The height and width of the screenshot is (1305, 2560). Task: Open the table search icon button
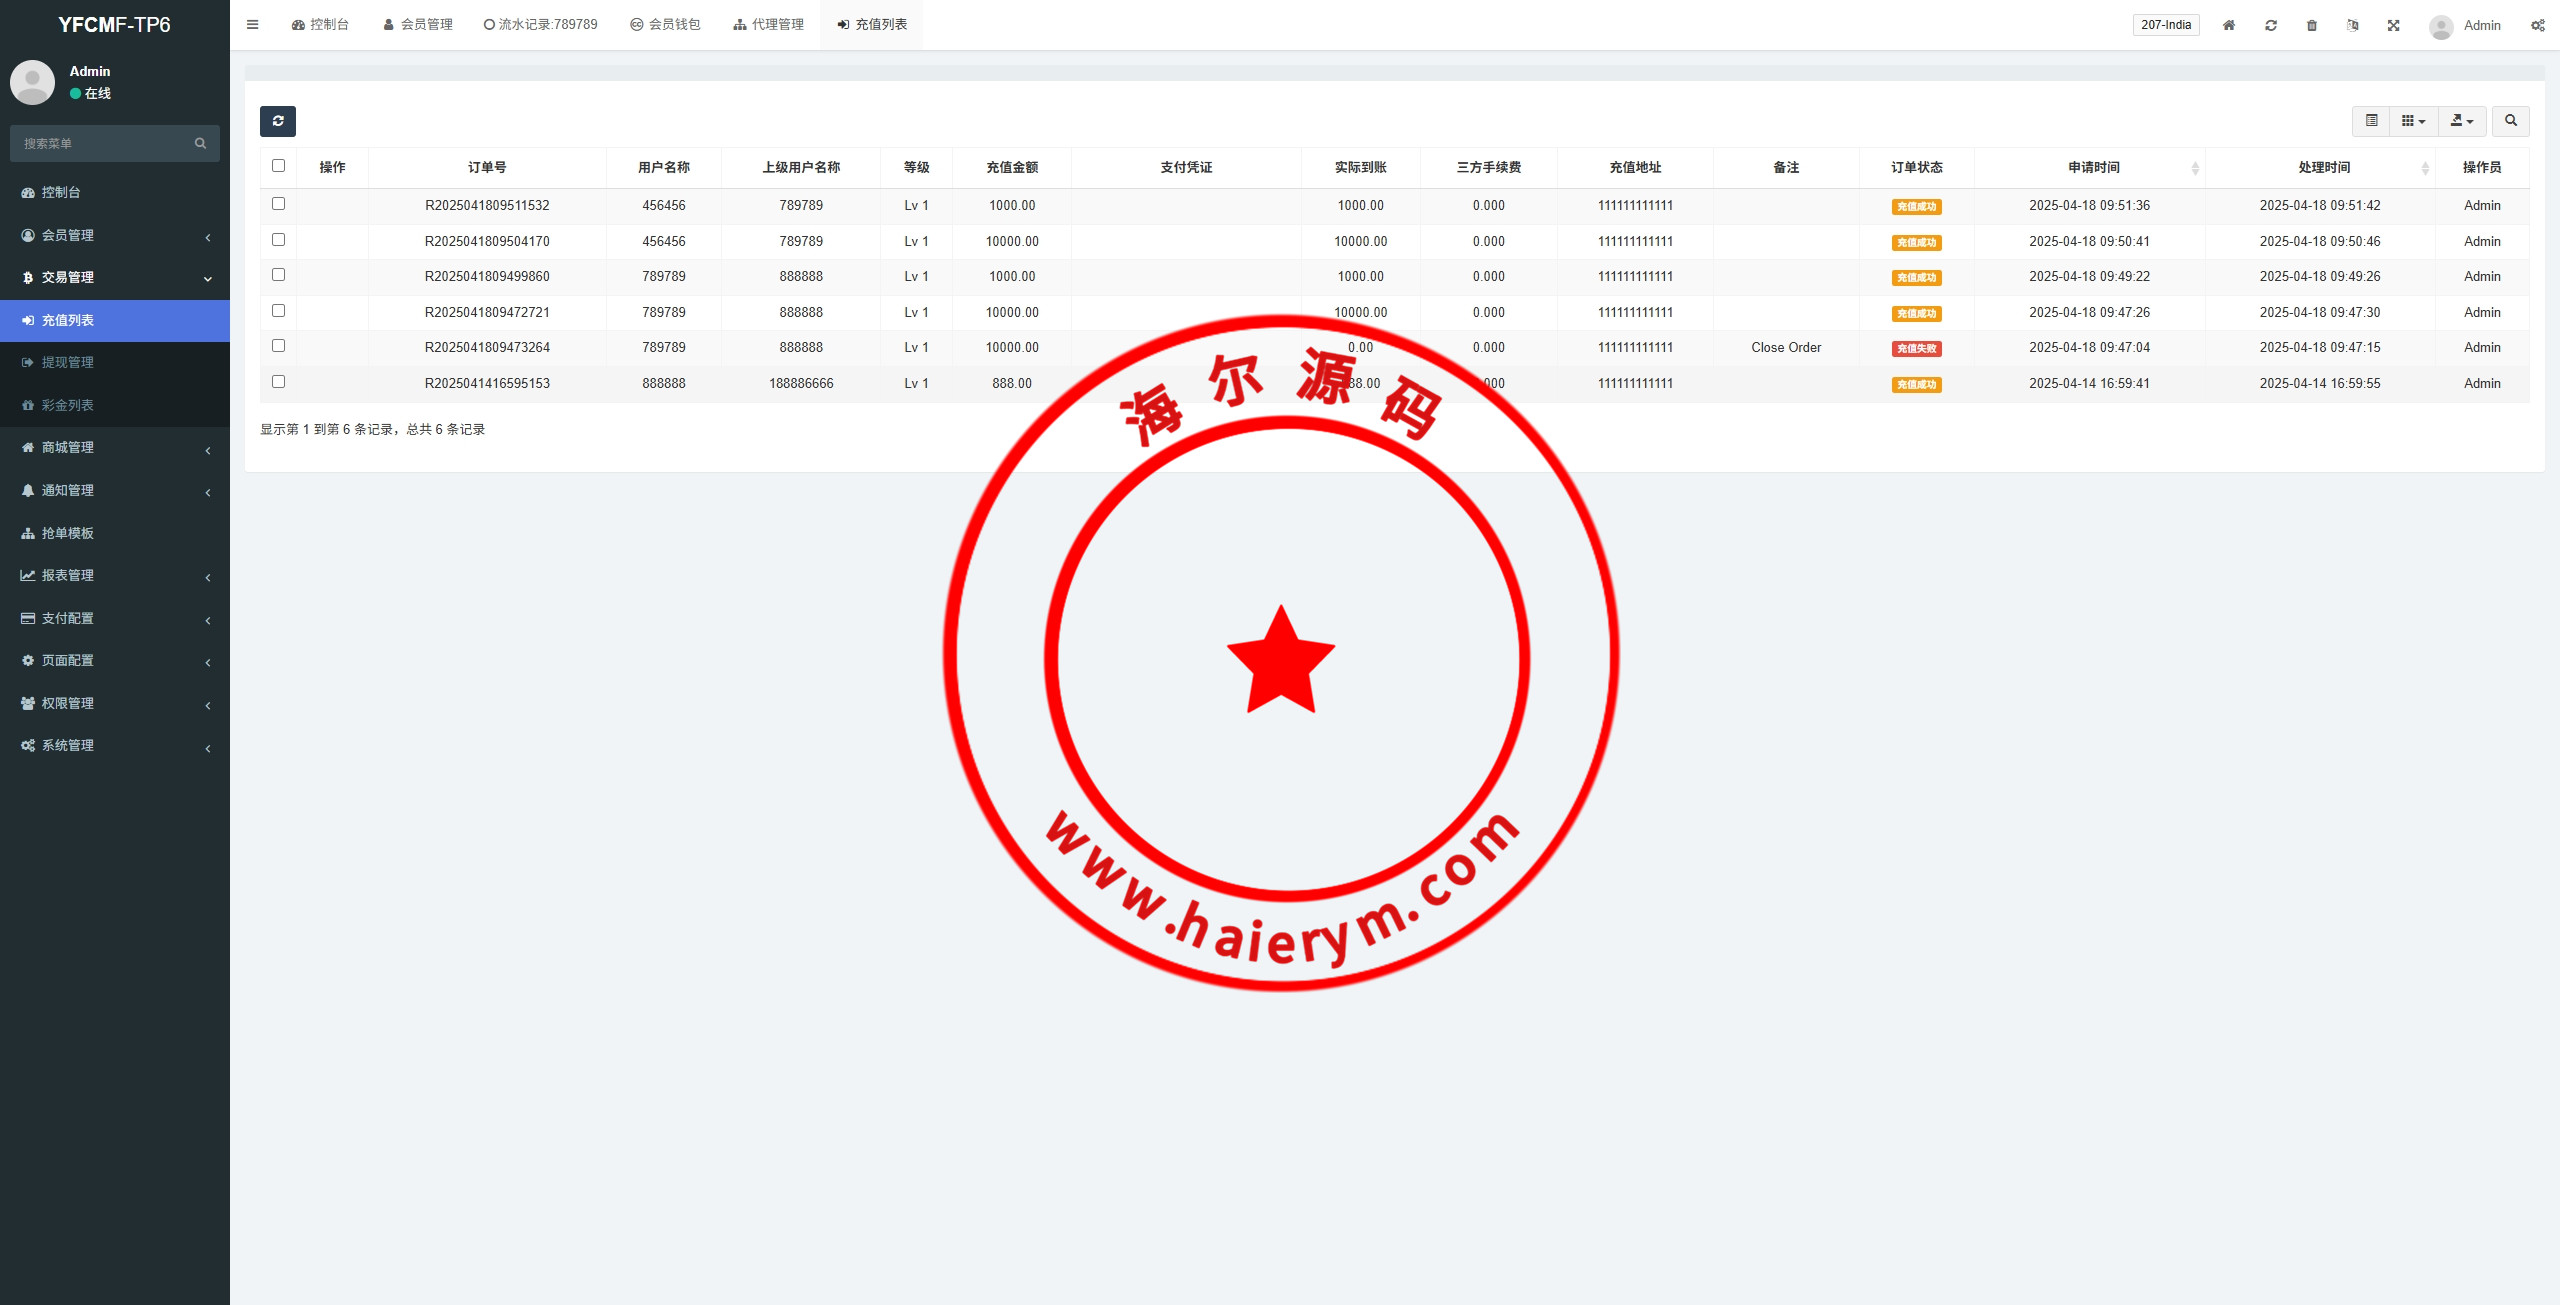pos(2510,121)
